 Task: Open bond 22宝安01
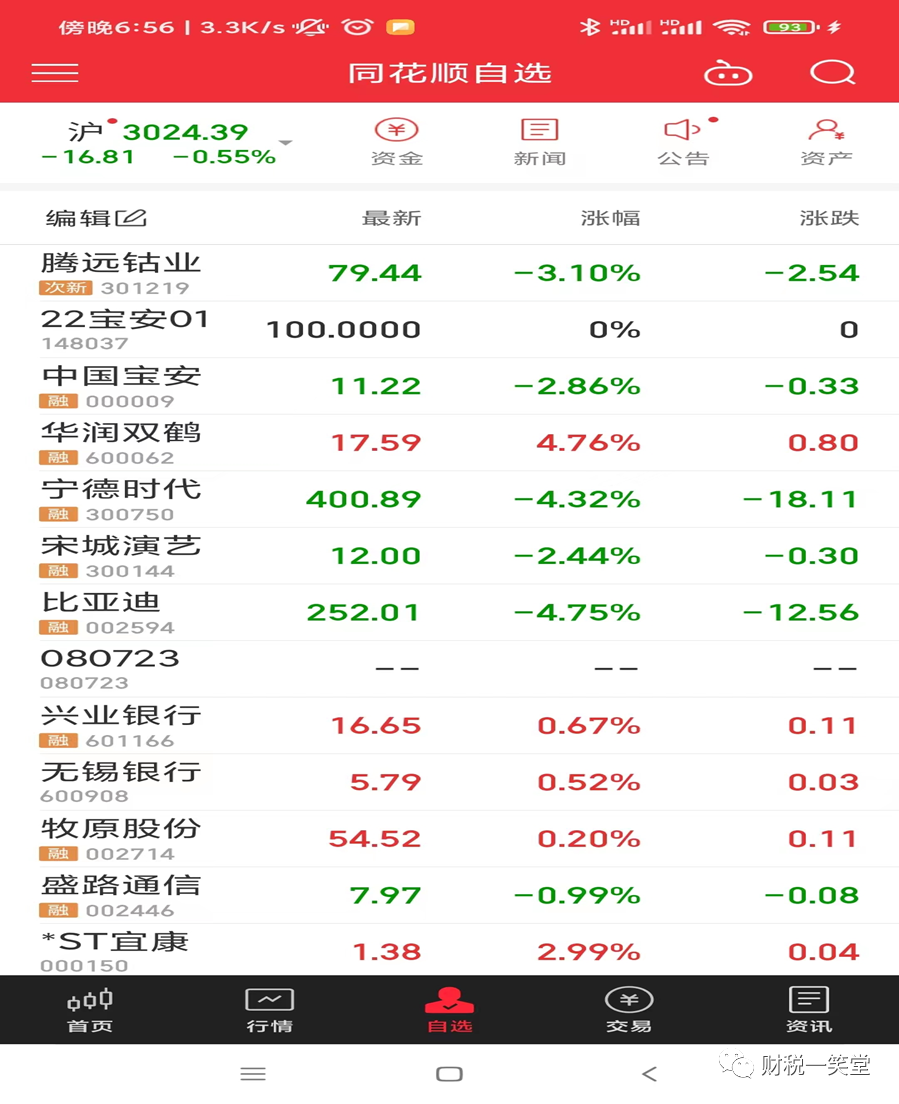click(x=449, y=330)
